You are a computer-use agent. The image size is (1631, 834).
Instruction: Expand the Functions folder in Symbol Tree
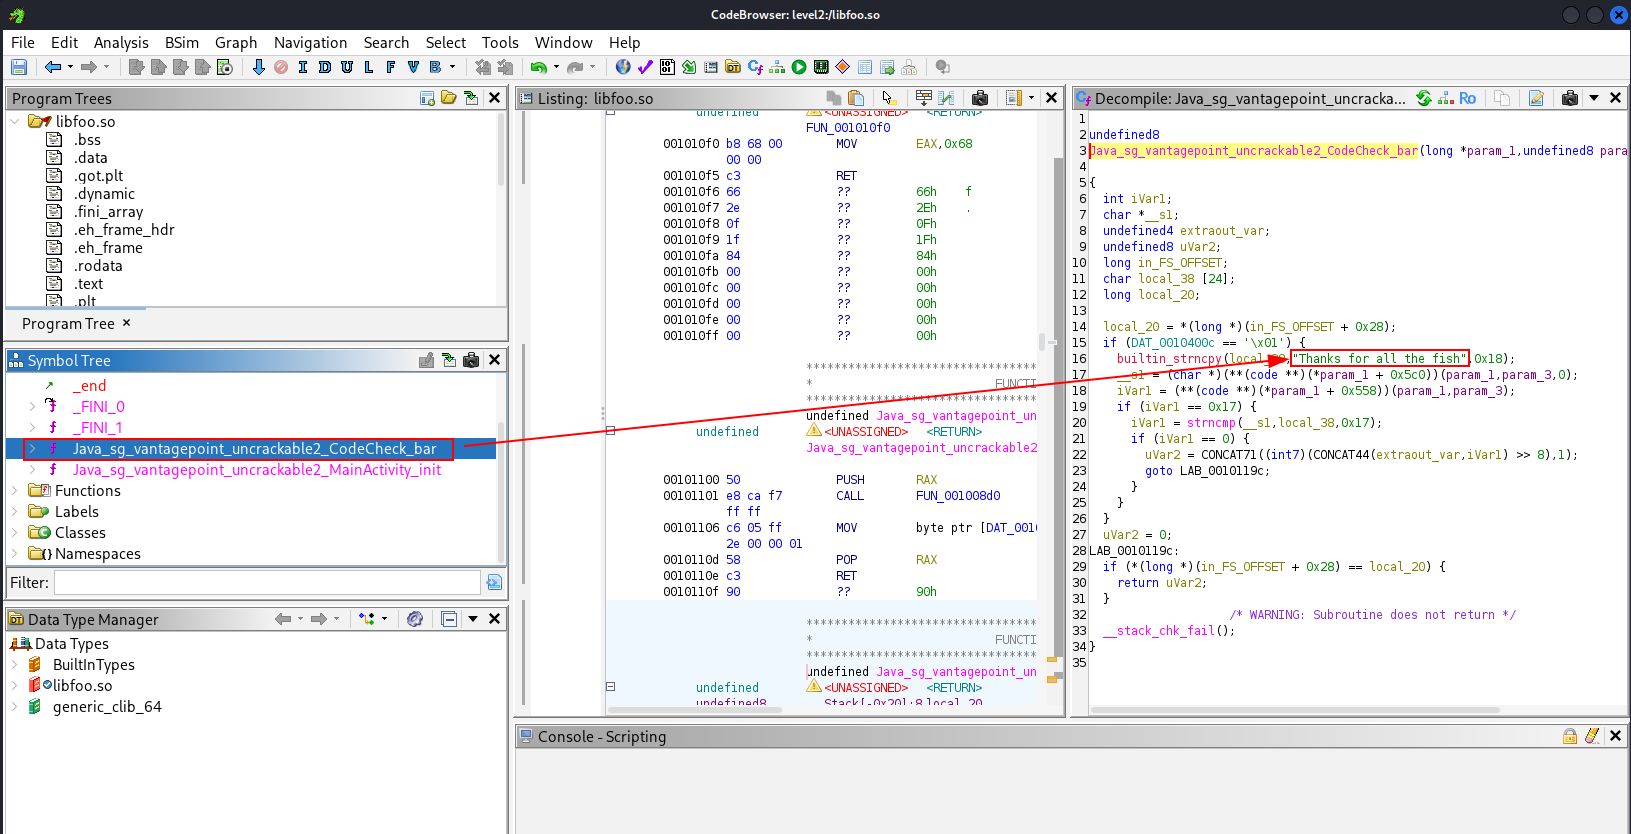pos(15,491)
